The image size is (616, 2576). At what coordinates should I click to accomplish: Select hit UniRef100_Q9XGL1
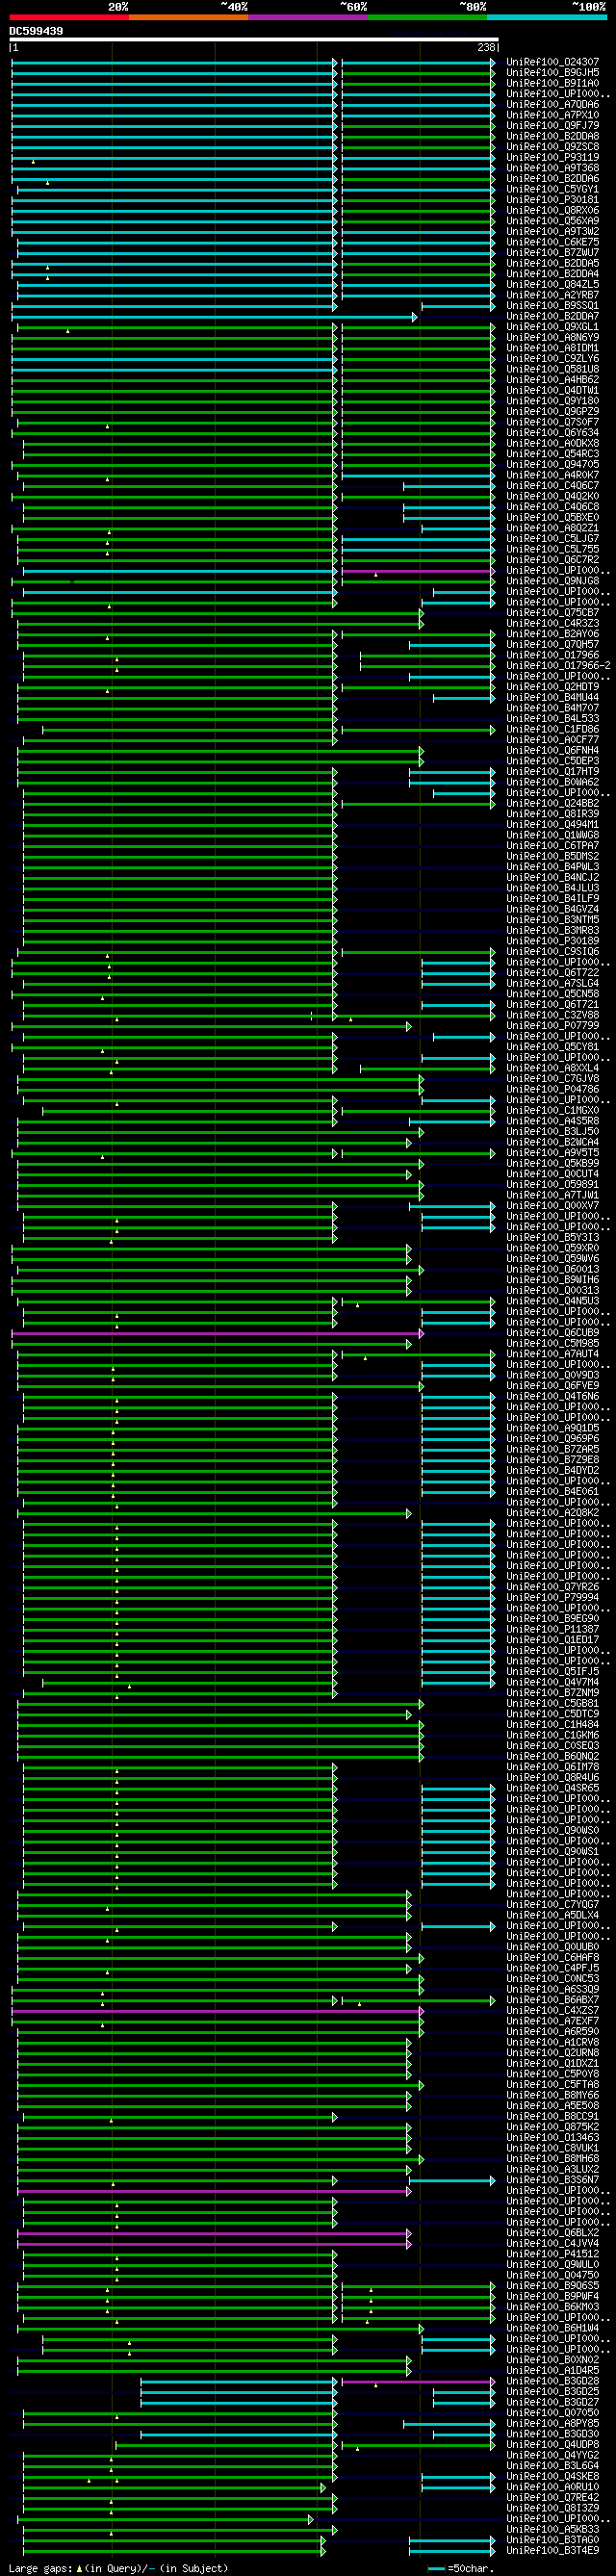click(x=553, y=327)
